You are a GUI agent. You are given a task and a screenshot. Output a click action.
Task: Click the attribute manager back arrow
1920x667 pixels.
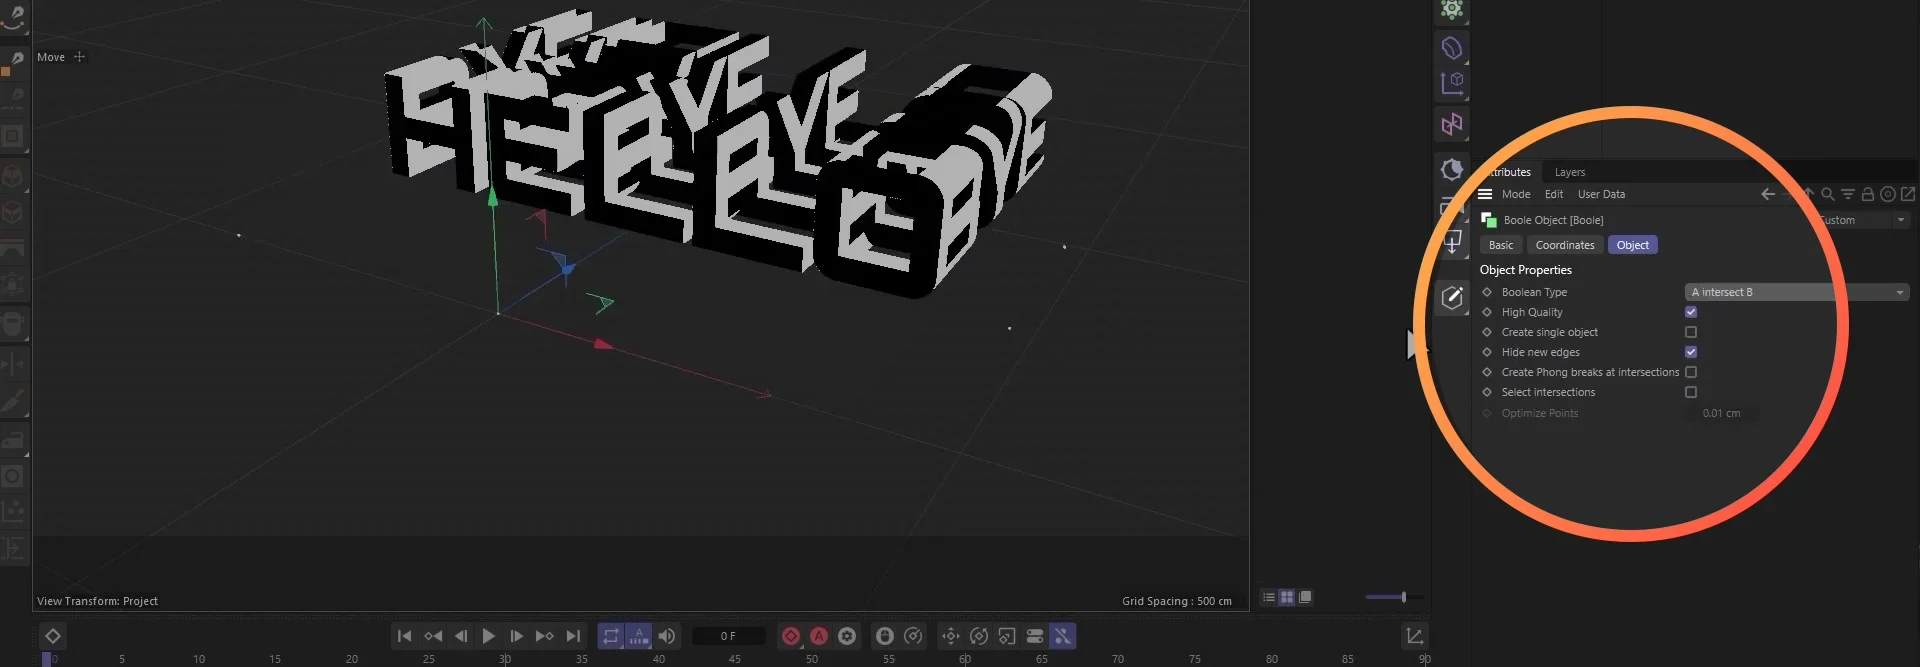(x=1768, y=194)
